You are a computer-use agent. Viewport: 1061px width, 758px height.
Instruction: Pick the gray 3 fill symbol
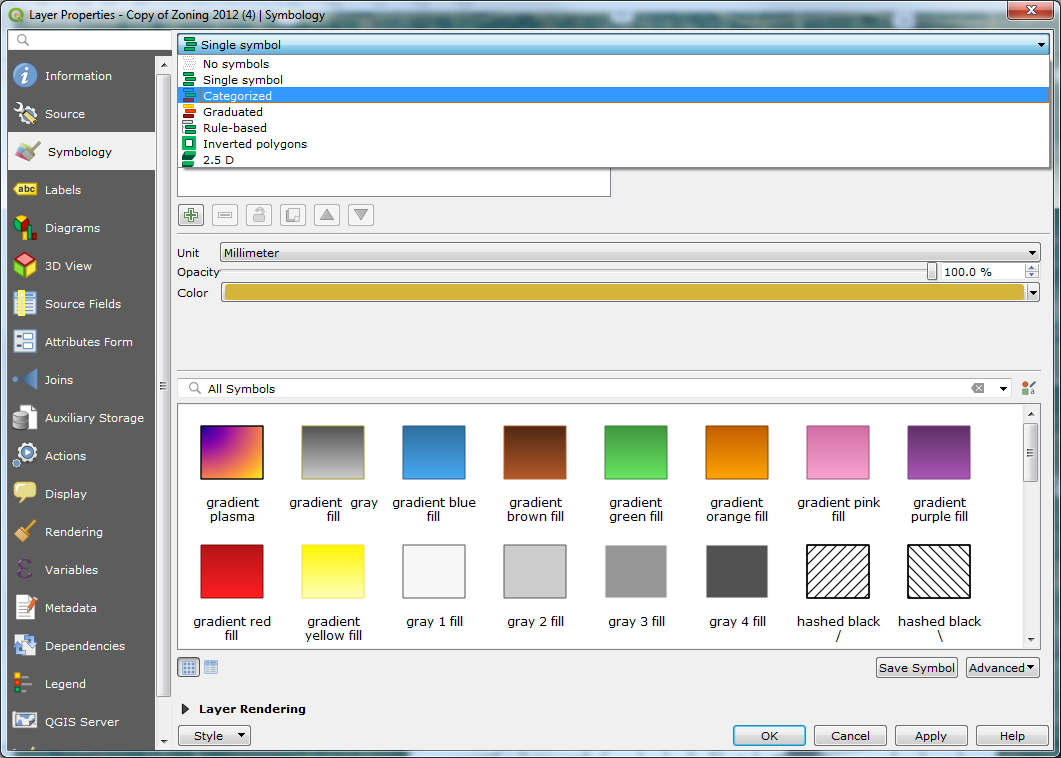tap(635, 571)
